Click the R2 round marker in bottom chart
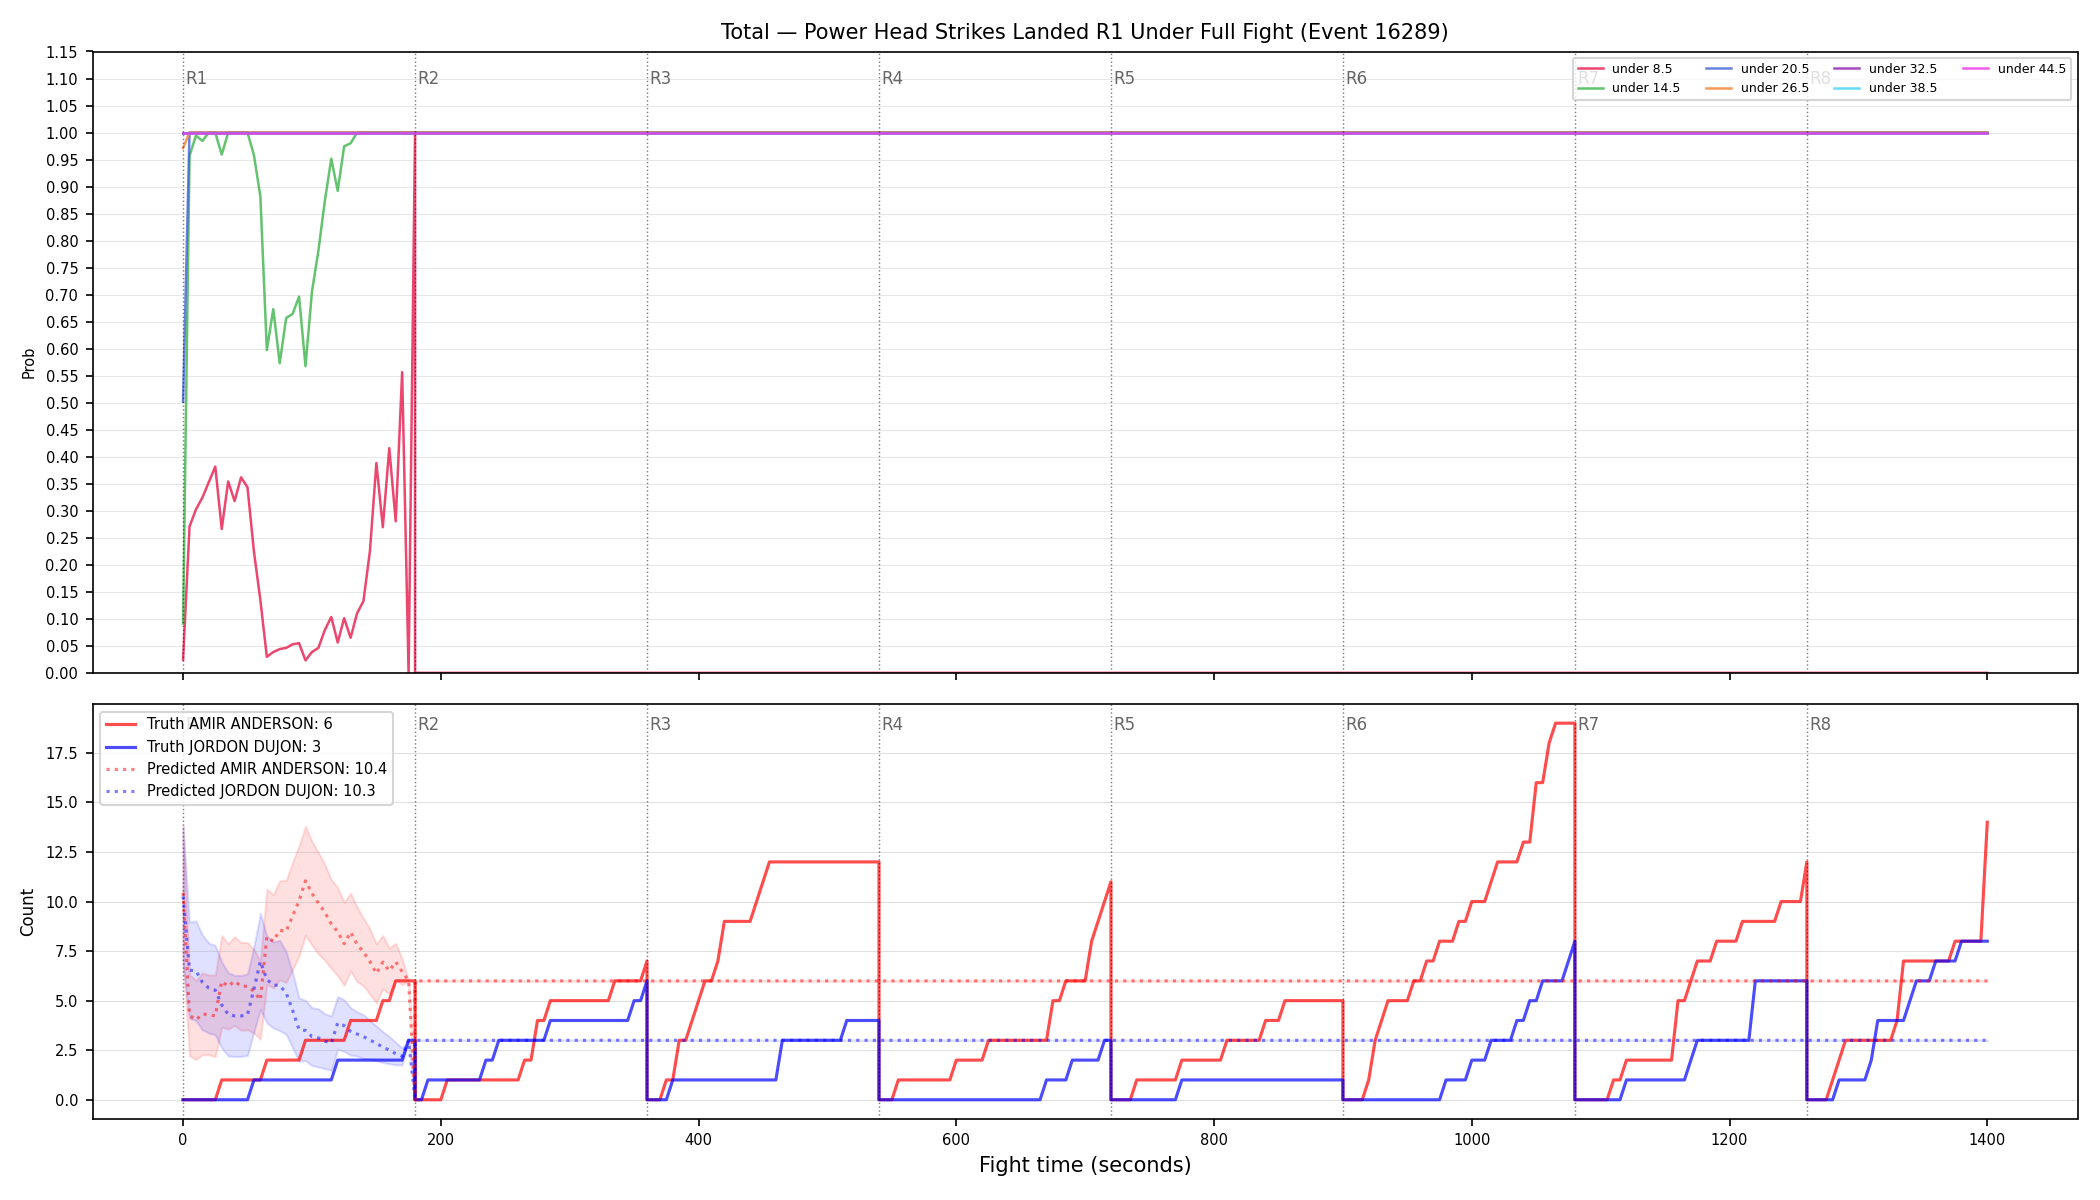Image resolution: width=2100 pixels, height=1200 pixels. [x=428, y=724]
